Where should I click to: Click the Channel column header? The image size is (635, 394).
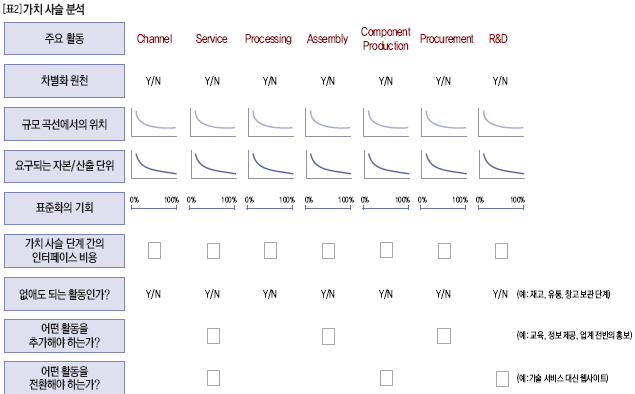coord(154,39)
